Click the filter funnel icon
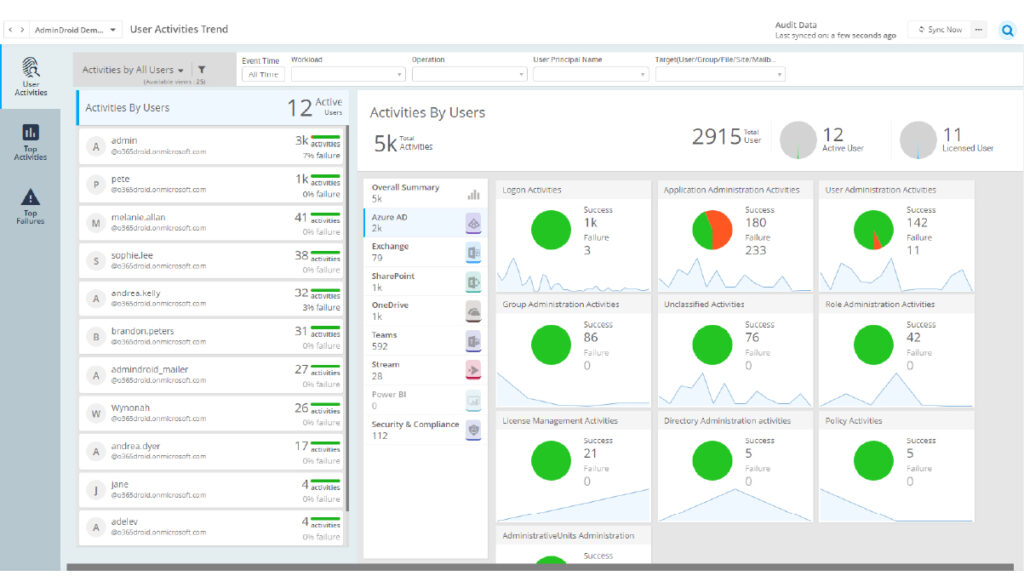 (202, 70)
